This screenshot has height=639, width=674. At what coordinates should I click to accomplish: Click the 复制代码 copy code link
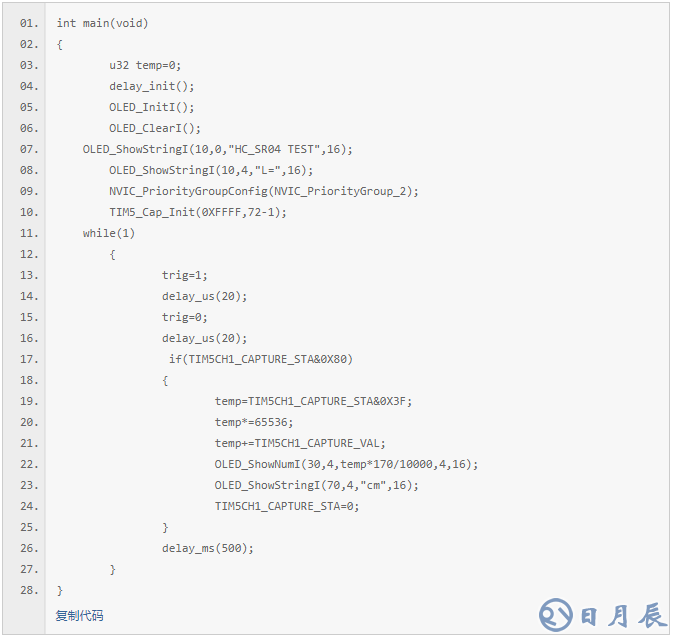(x=79, y=615)
